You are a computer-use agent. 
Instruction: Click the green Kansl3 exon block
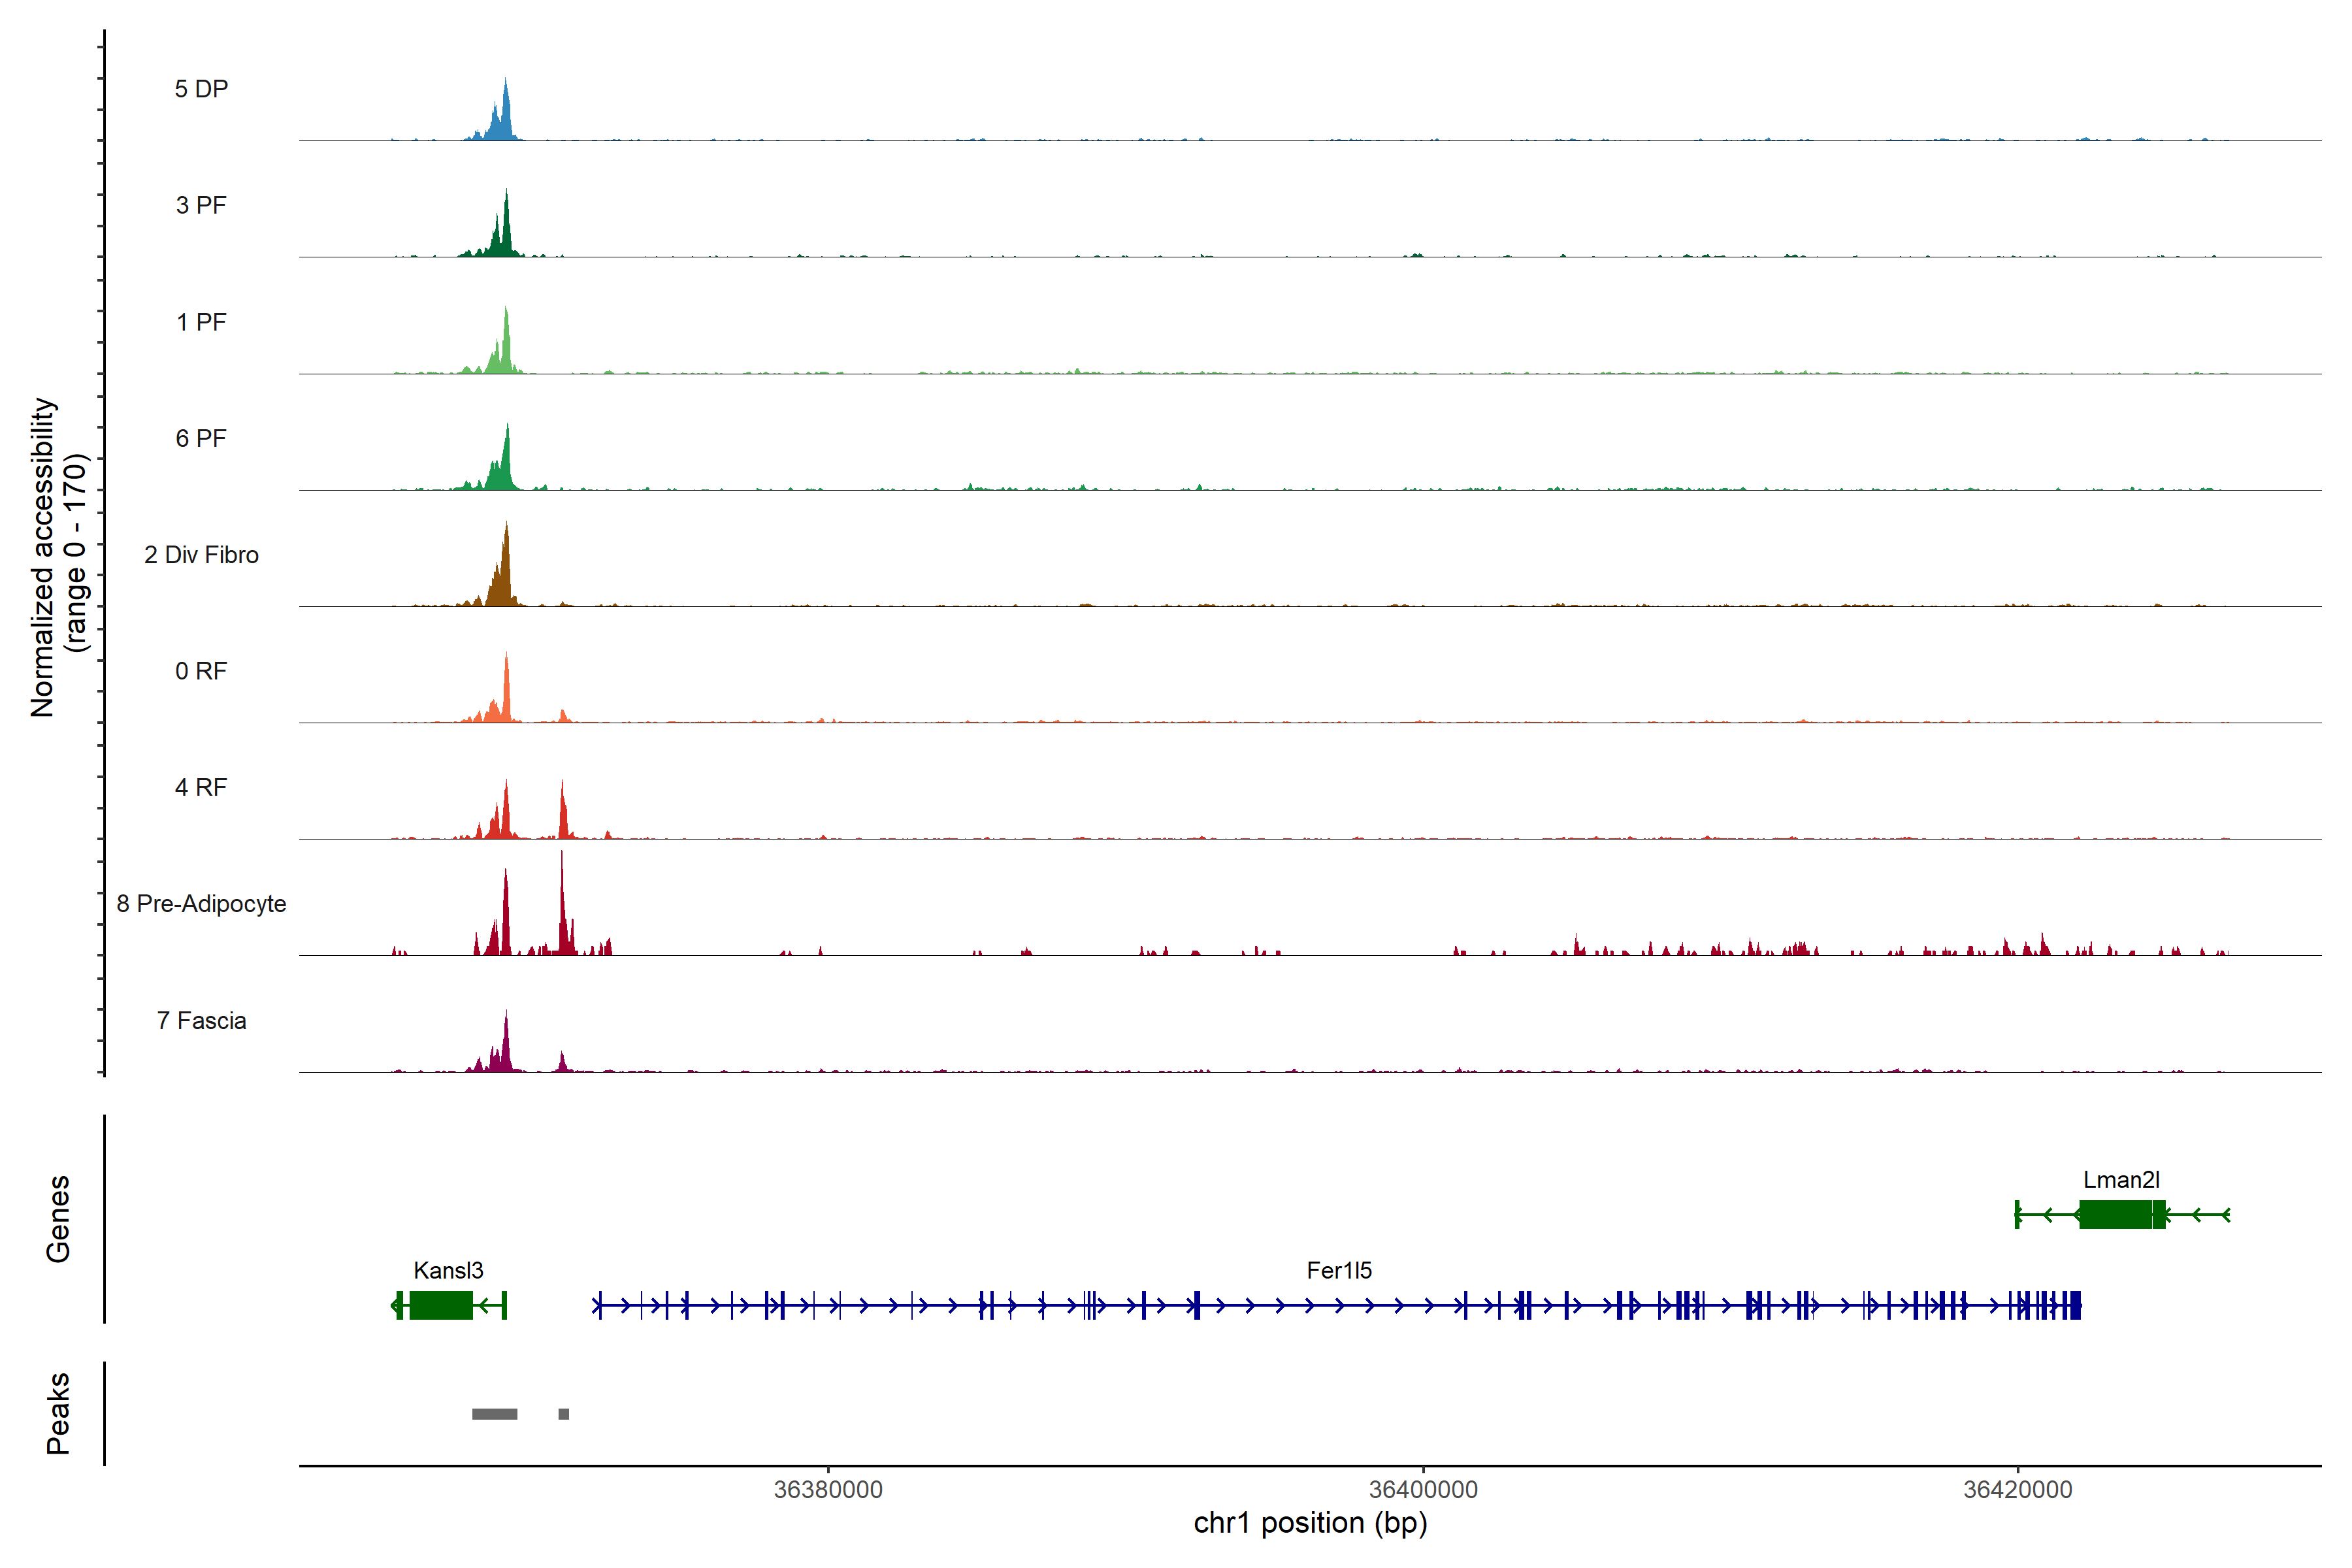(440, 1305)
